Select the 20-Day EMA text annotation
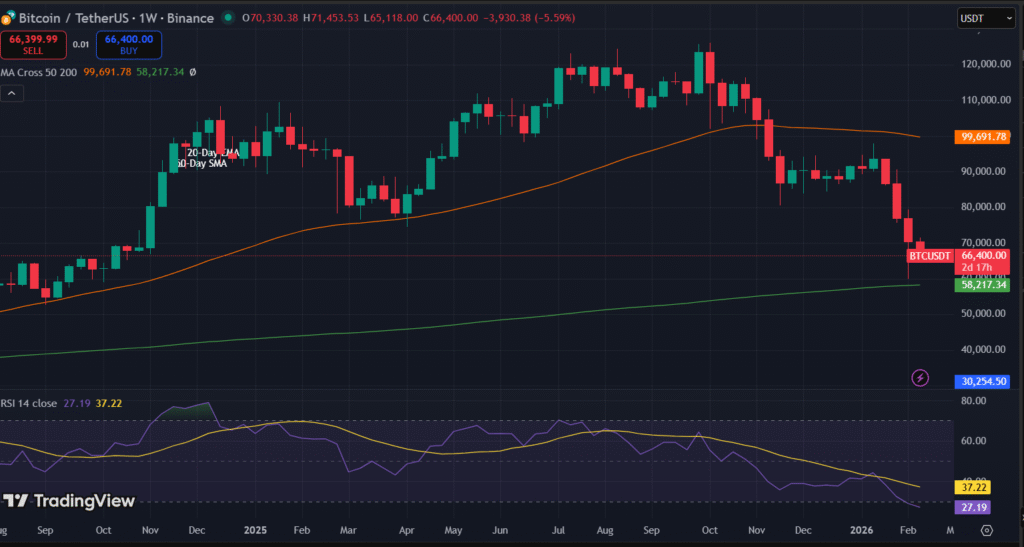1024x547 pixels. point(213,153)
